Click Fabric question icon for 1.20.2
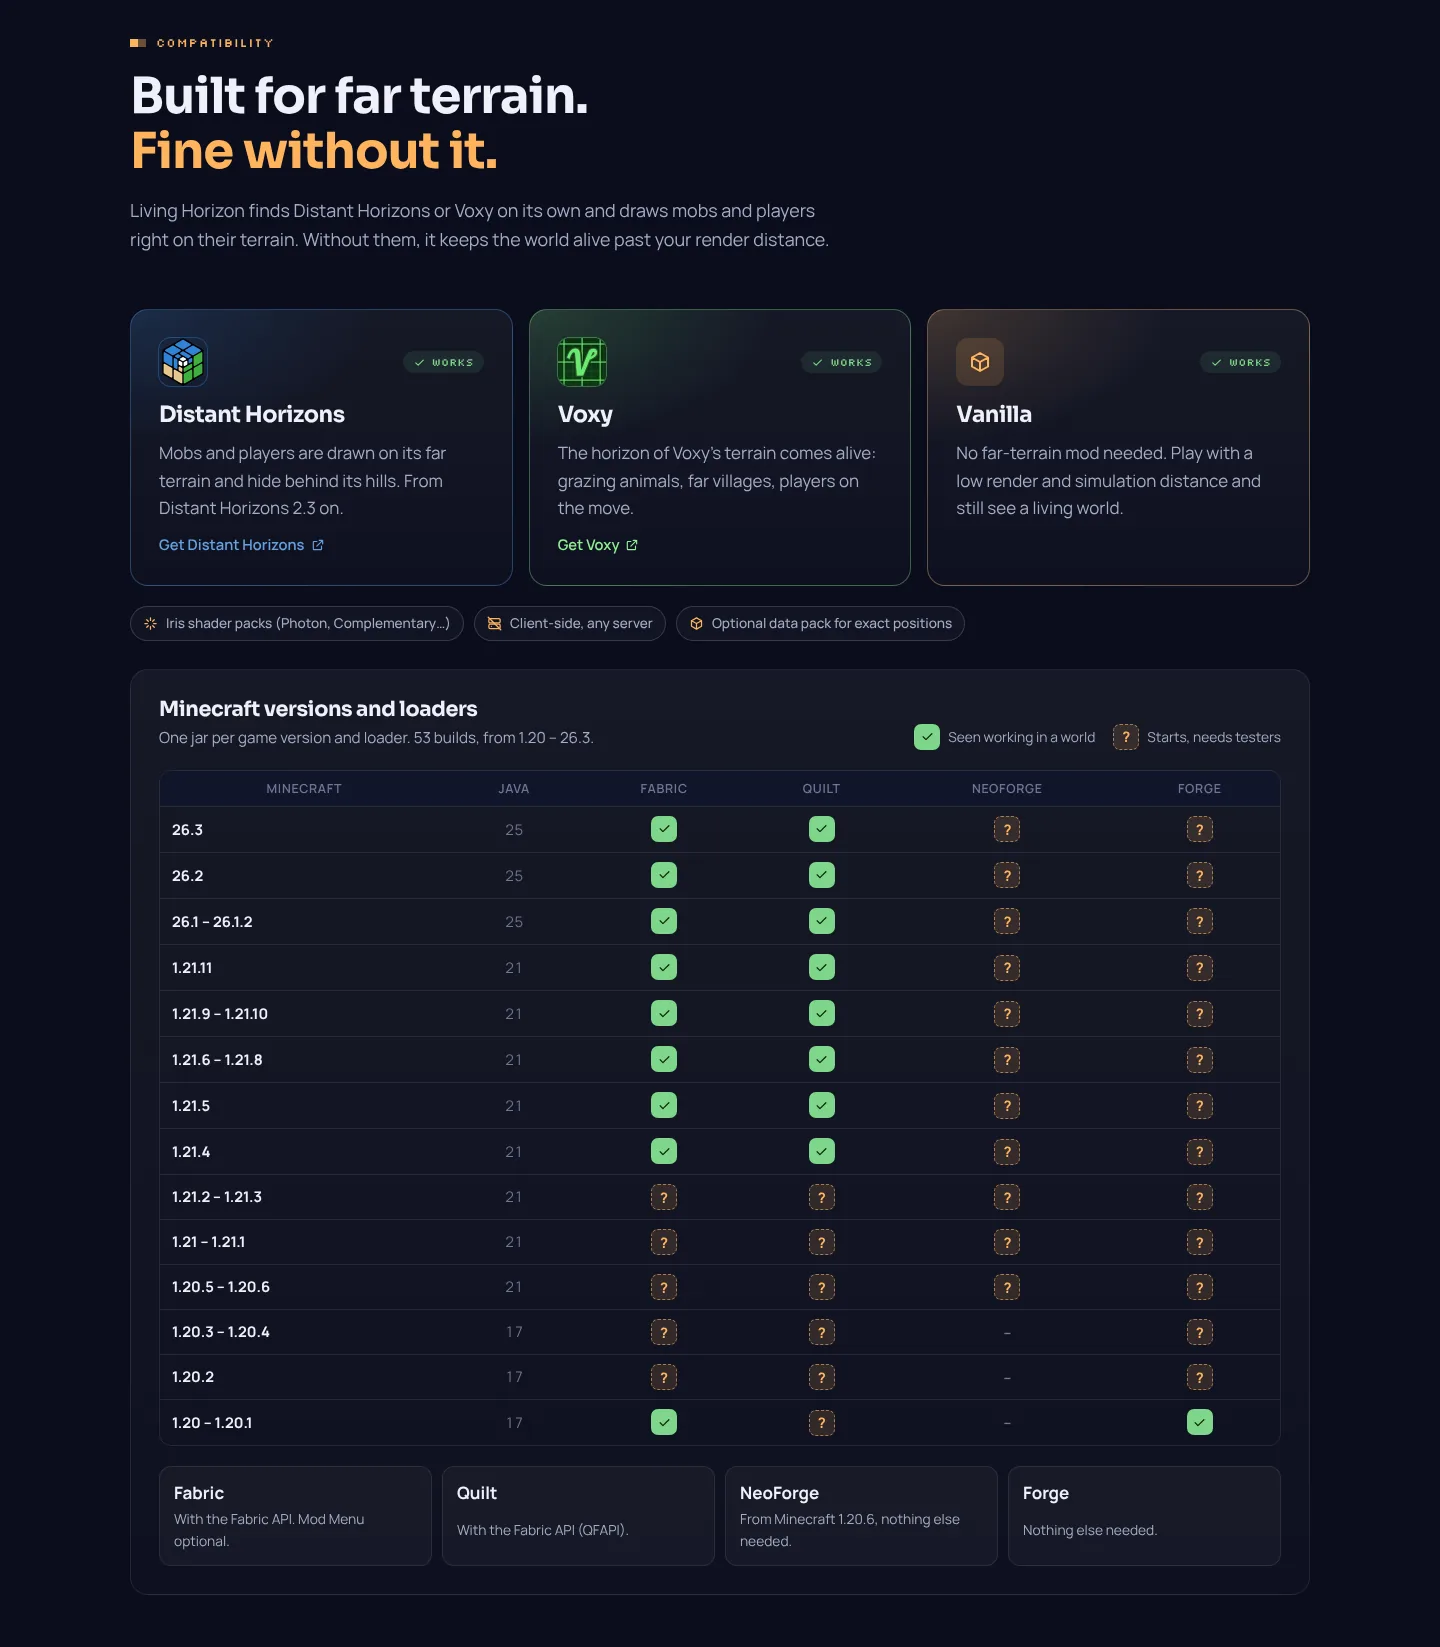This screenshot has height=1647, width=1440. pos(664,1377)
